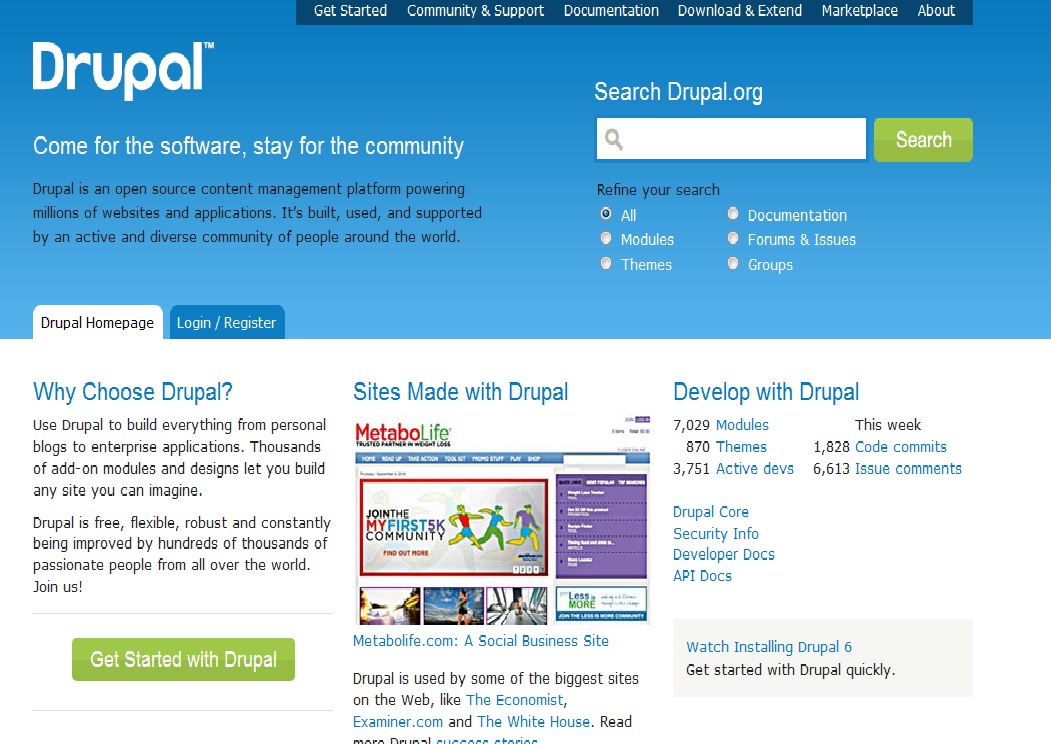
Task: Click Get Started with Drupal button
Action: point(183,660)
